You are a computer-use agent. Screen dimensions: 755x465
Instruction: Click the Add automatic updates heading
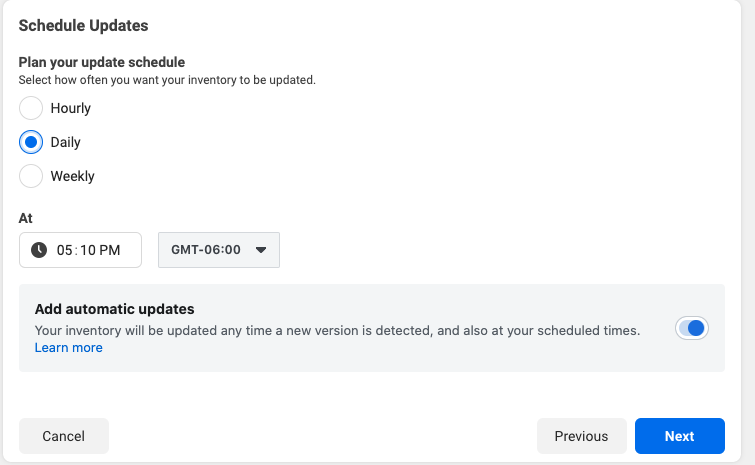point(115,309)
